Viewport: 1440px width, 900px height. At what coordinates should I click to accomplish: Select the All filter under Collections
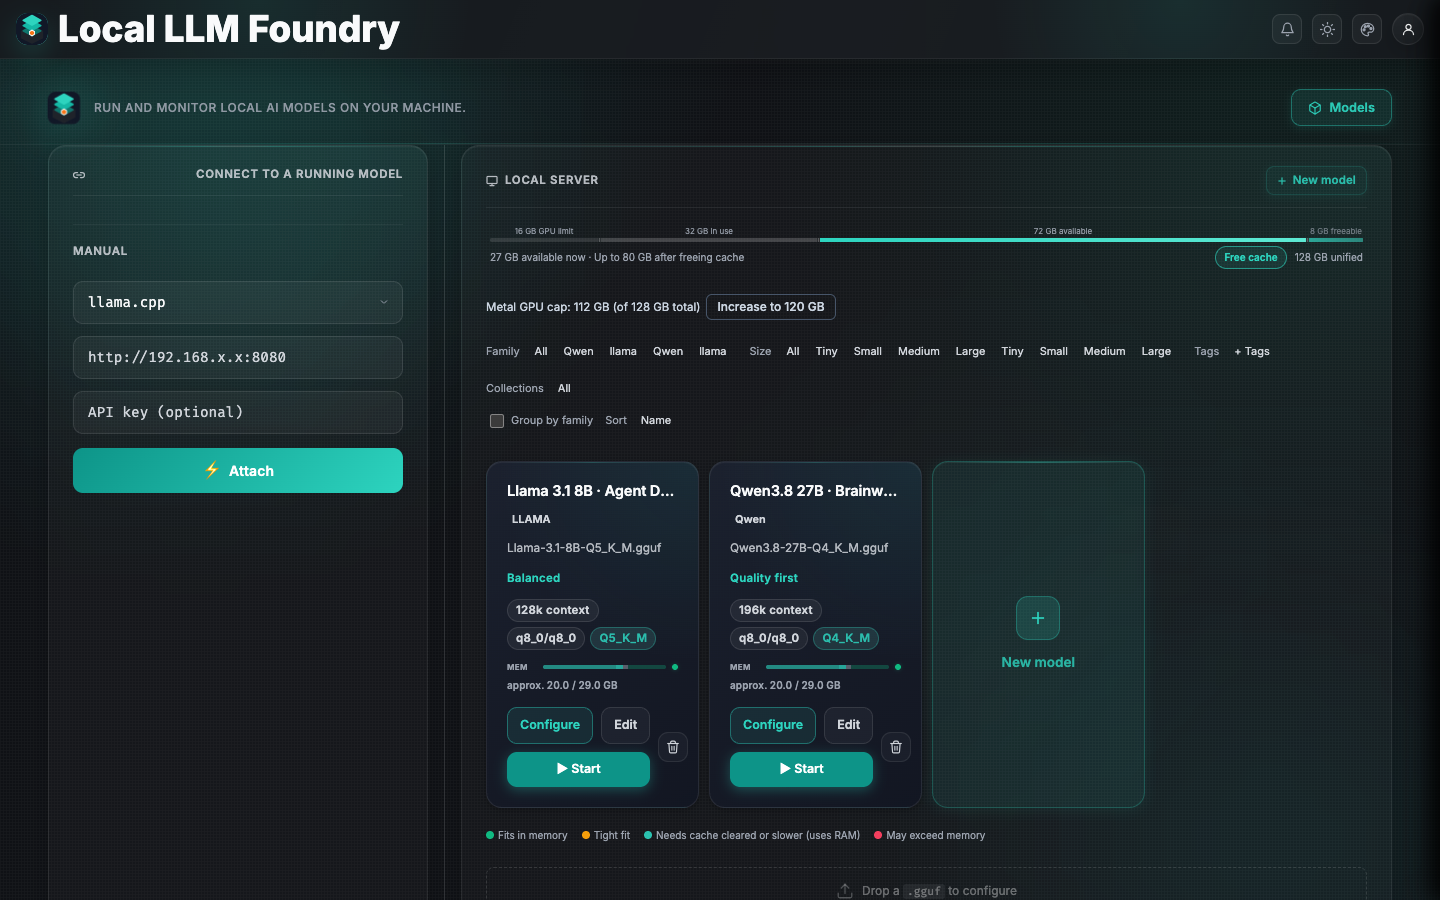tap(564, 388)
